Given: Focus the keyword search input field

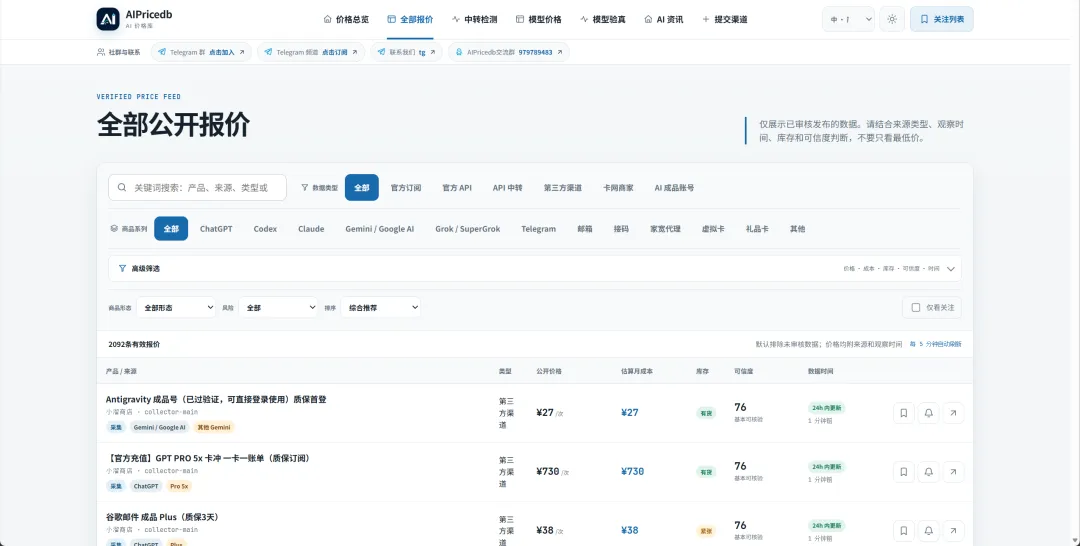Looking at the screenshot, I should coord(198,187).
